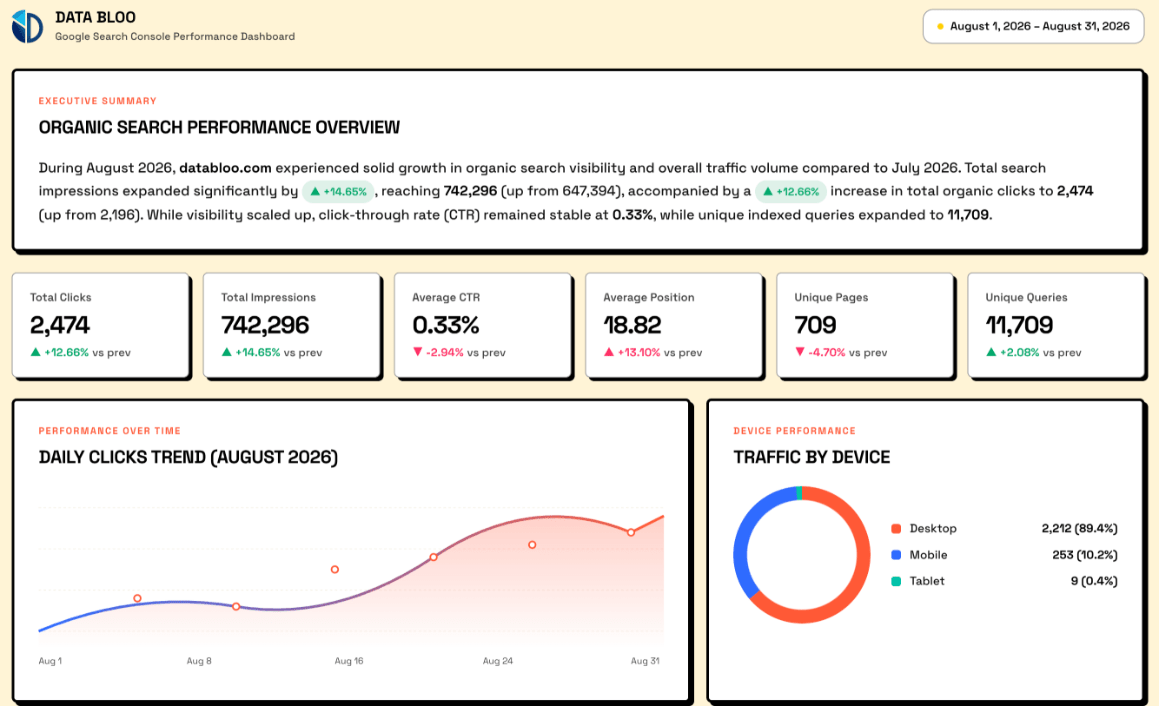Click 'ORGANIC SEARCH PERFORMANCE OVERVIEW' heading
The height and width of the screenshot is (706, 1159).
pyautogui.click(x=220, y=127)
